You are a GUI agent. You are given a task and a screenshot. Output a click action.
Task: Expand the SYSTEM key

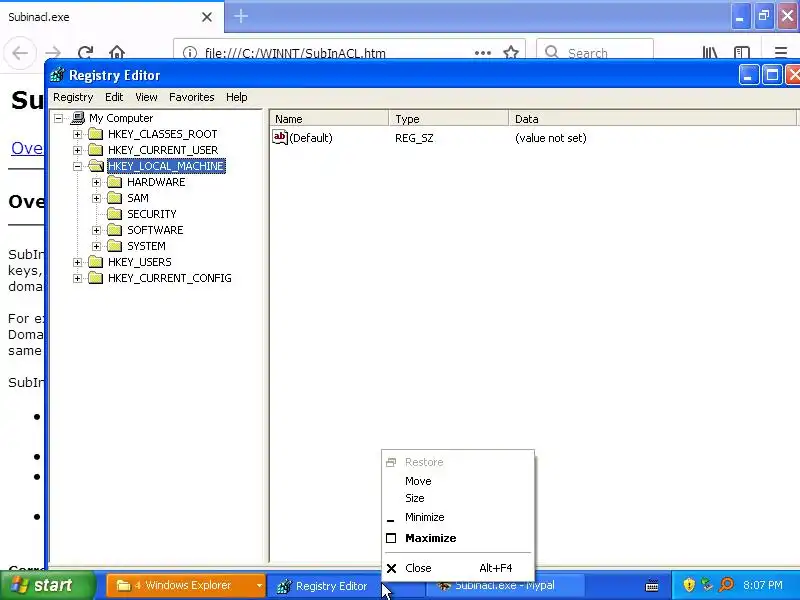pos(96,246)
